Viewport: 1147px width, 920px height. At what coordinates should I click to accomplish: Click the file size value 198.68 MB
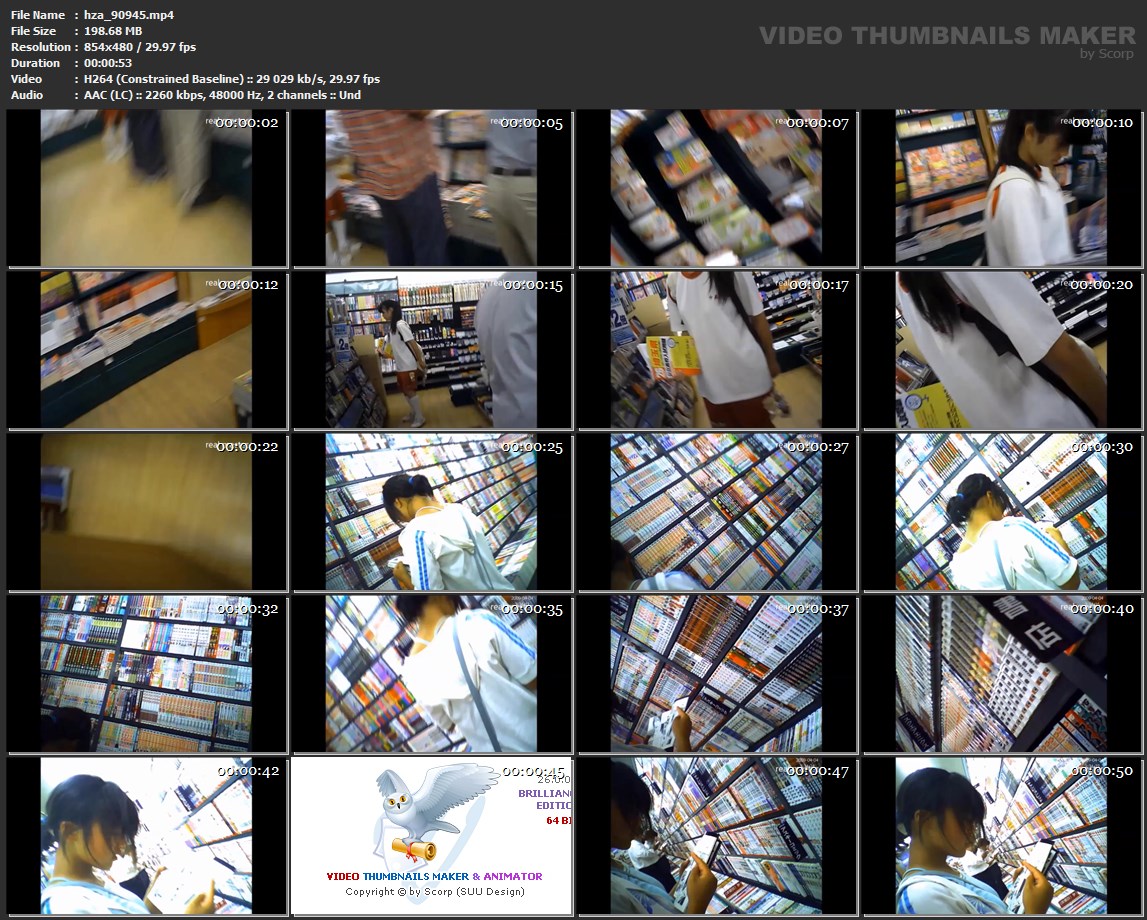pos(113,31)
